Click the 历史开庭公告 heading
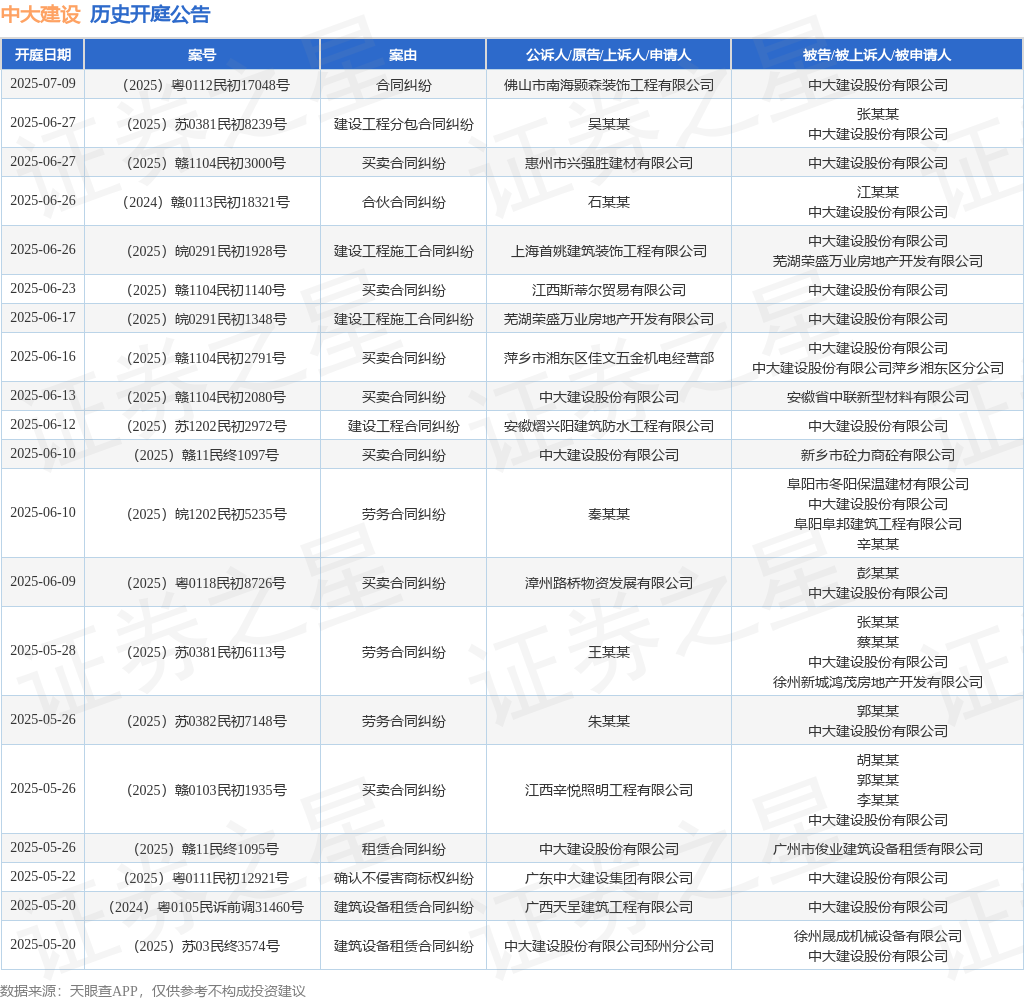 150,14
